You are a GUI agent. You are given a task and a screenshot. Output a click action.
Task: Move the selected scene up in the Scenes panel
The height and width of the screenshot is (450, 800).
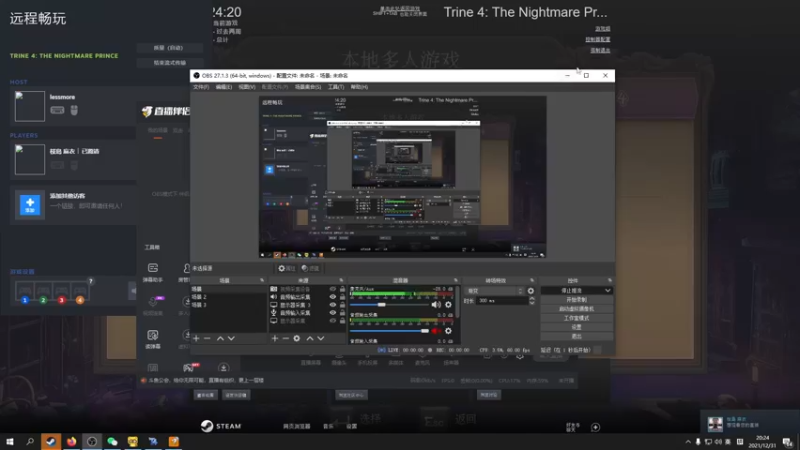pos(220,338)
